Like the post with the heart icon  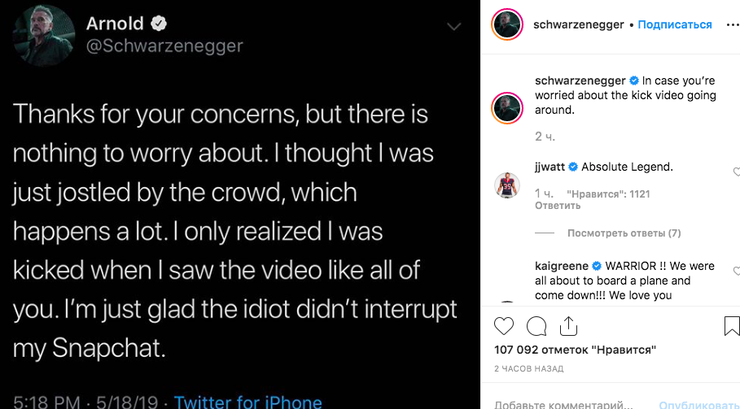point(505,327)
